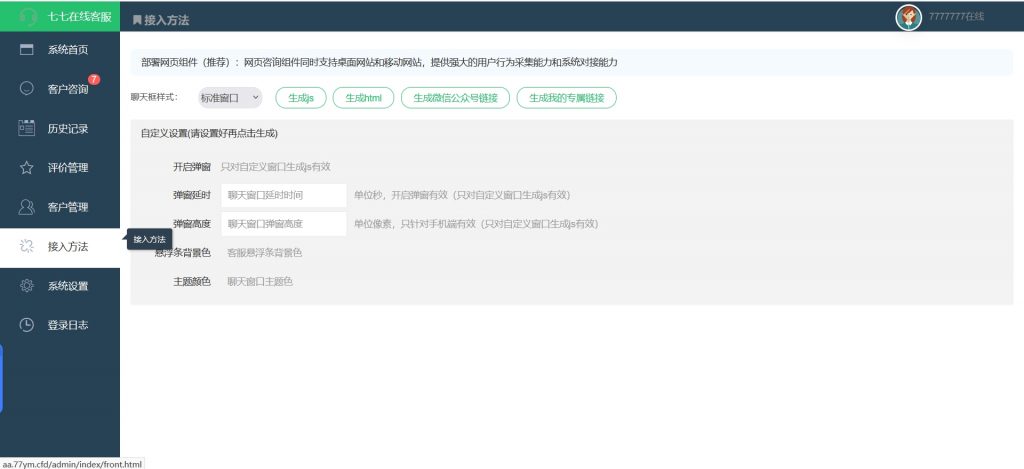Click the blue tab at left edge
This screenshot has height=469, width=1024.
1,379
